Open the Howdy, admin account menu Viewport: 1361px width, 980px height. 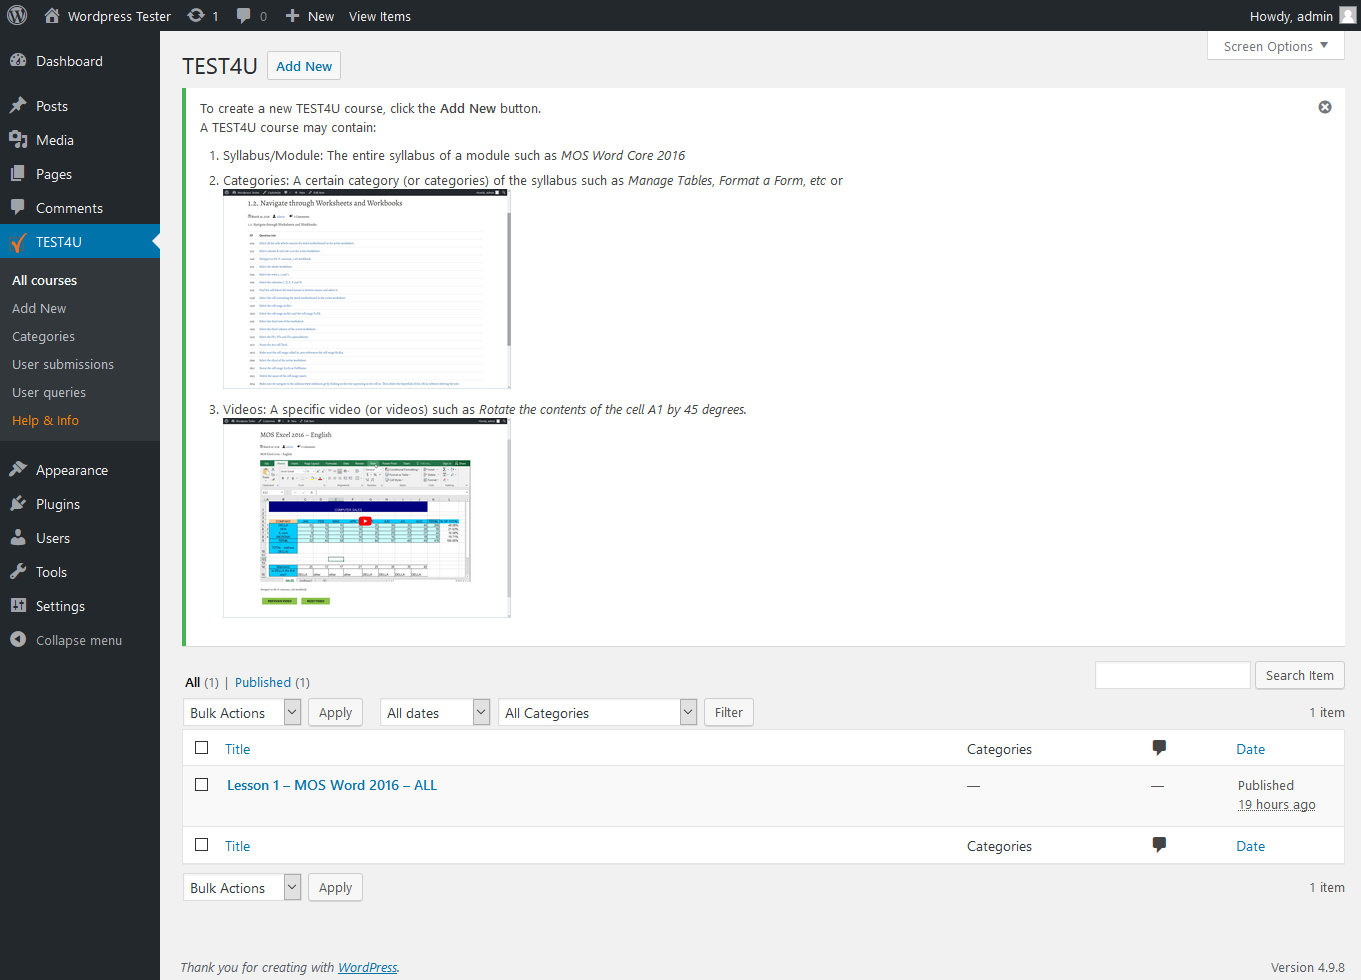[x=1302, y=15]
